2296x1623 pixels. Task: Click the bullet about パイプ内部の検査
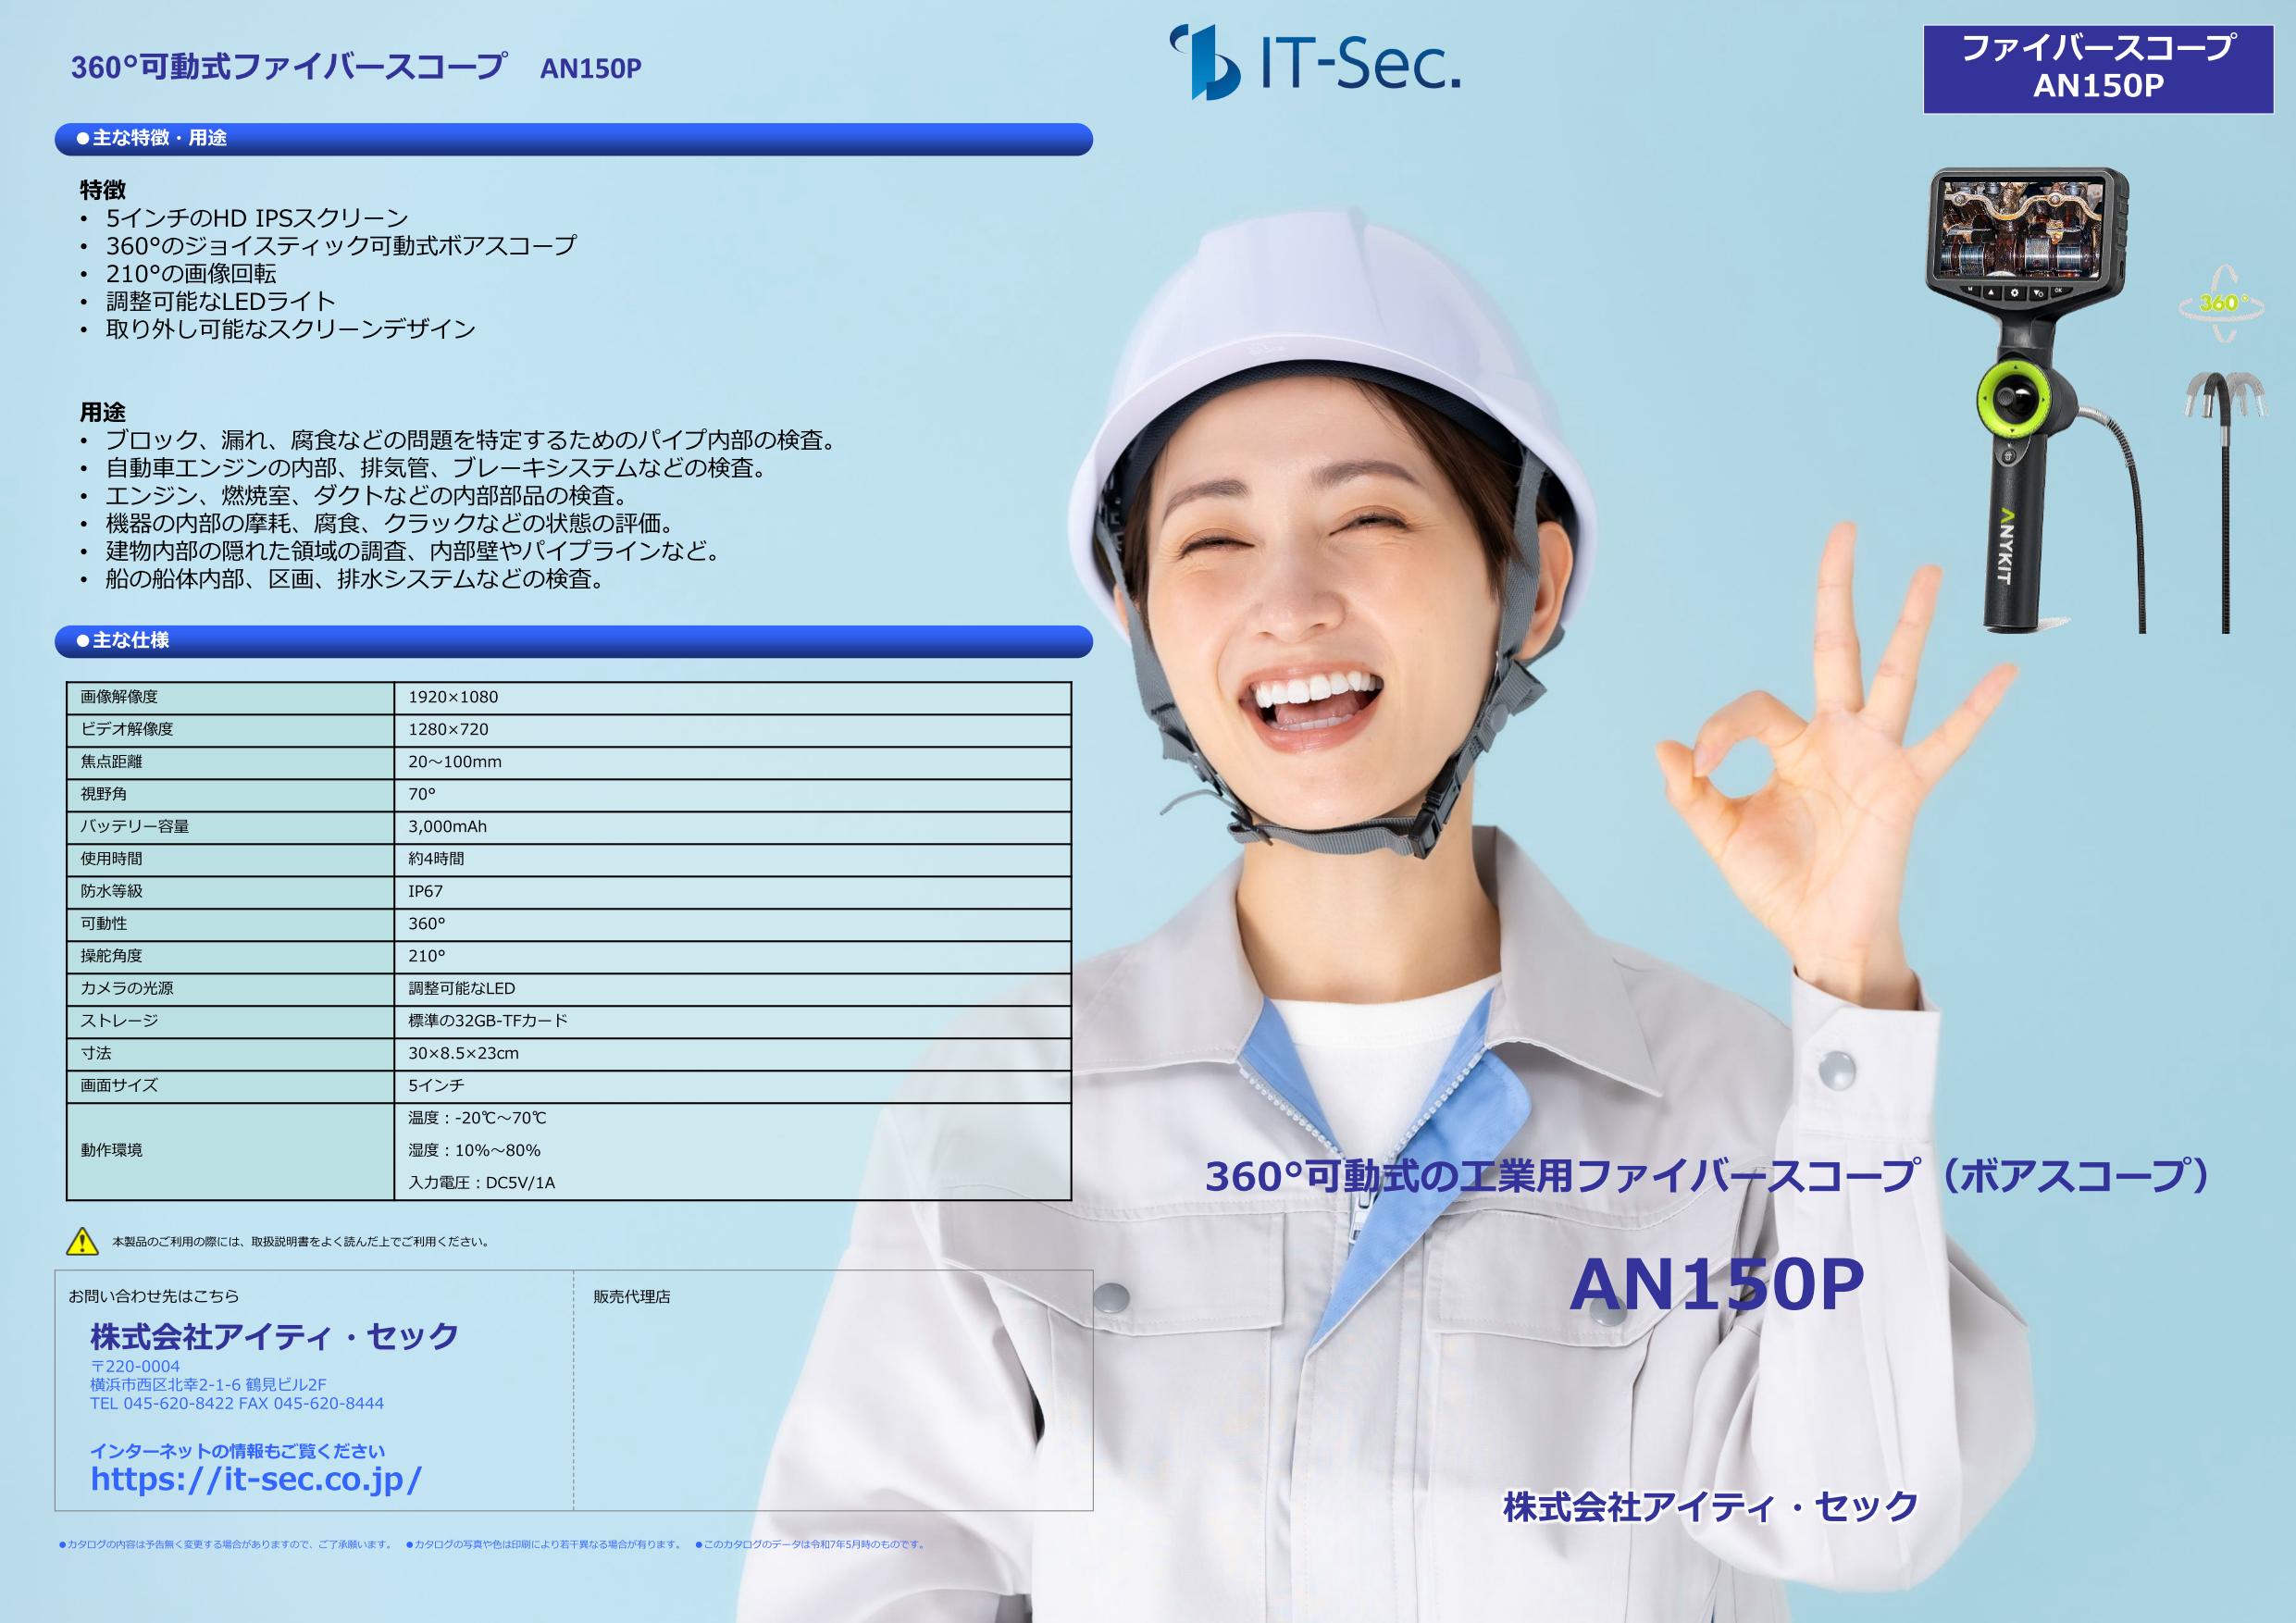tap(473, 440)
